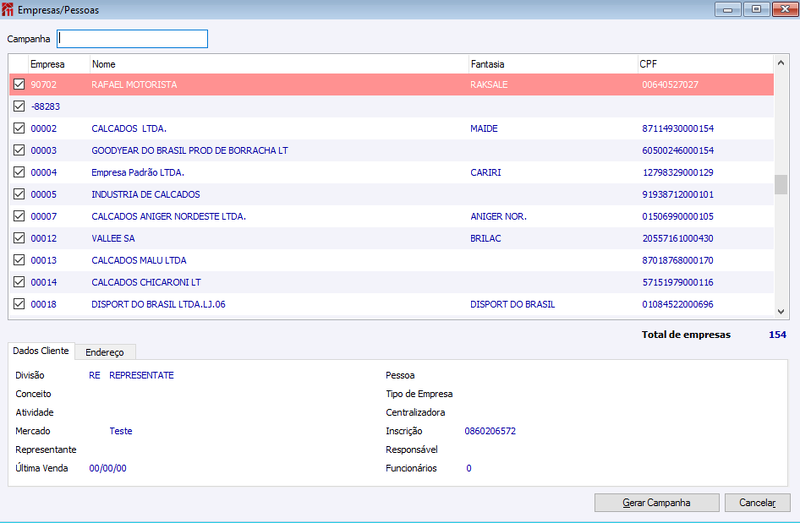Click the ANIGER NOR. fantasia cell
This screenshot has height=523, width=800.
[498, 216]
